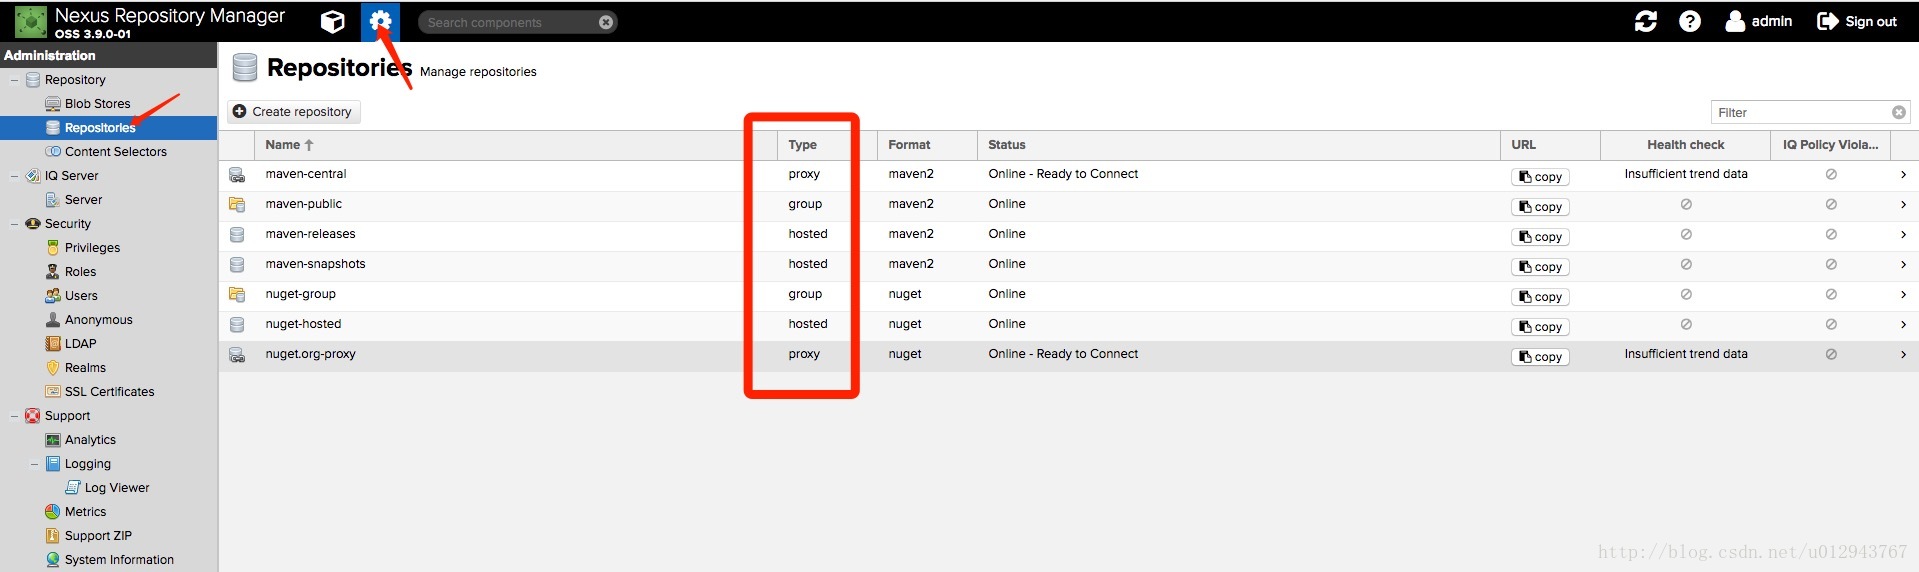Sort by the Format column header
The image size is (1919, 572).
[927, 145]
